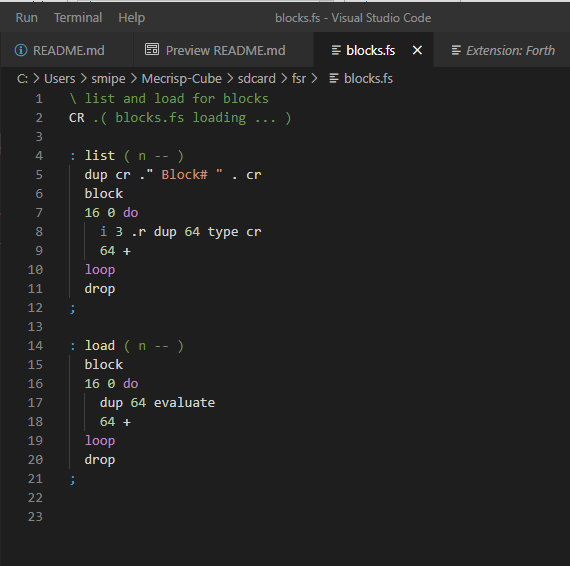570x566 pixels.
Task: Open the Help menu
Action: (x=132, y=18)
